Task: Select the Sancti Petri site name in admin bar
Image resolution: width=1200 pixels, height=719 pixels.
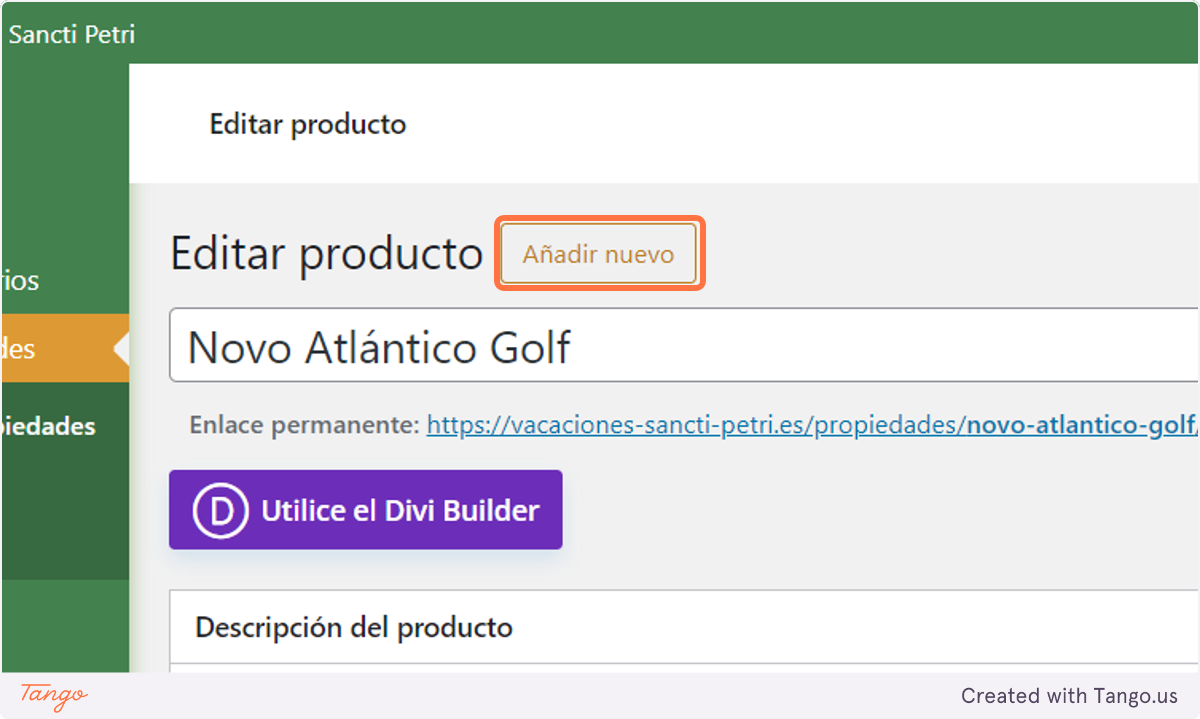Action: [x=70, y=34]
